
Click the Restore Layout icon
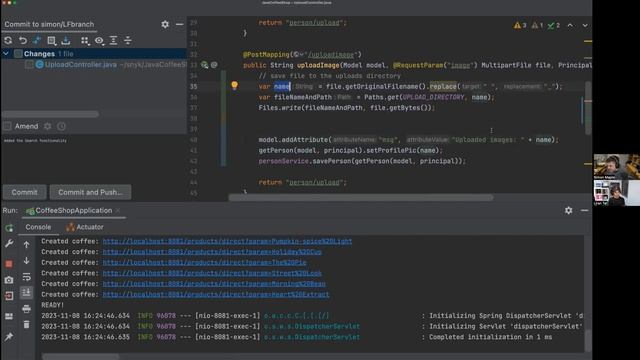pos(9,316)
